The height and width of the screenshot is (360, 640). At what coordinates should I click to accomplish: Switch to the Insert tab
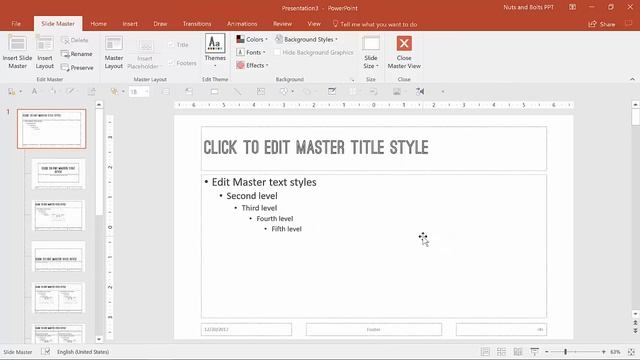coord(130,24)
